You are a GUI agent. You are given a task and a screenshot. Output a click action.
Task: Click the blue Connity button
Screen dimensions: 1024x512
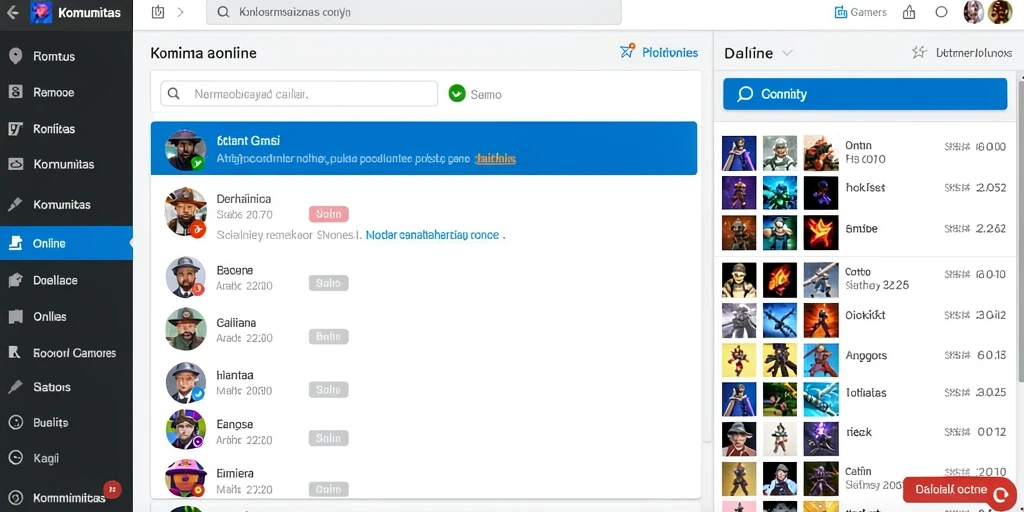(x=865, y=94)
